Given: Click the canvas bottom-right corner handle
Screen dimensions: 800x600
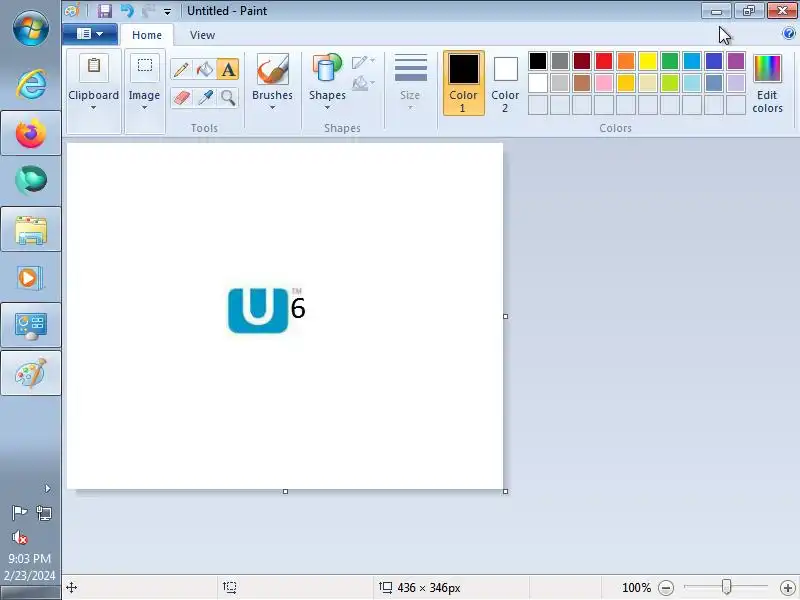Looking at the screenshot, I should click(505, 491).
